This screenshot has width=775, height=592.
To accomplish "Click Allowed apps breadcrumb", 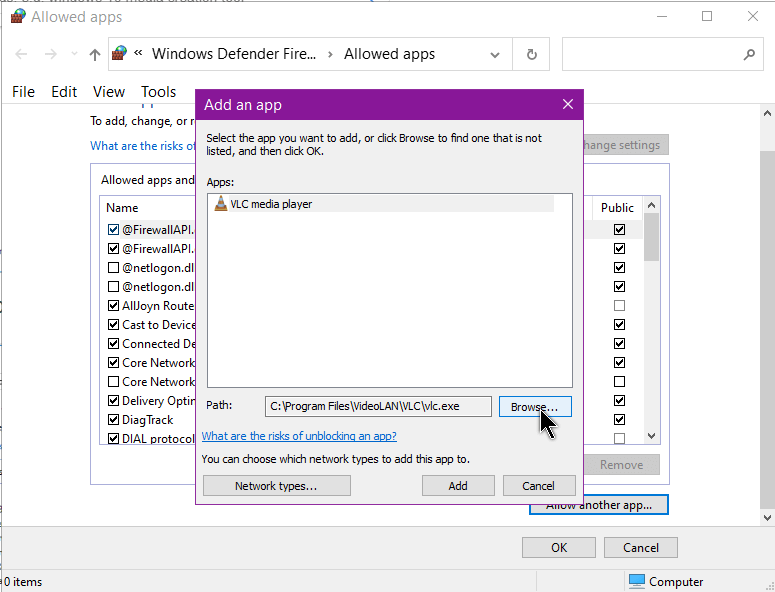I will [389, 54].
